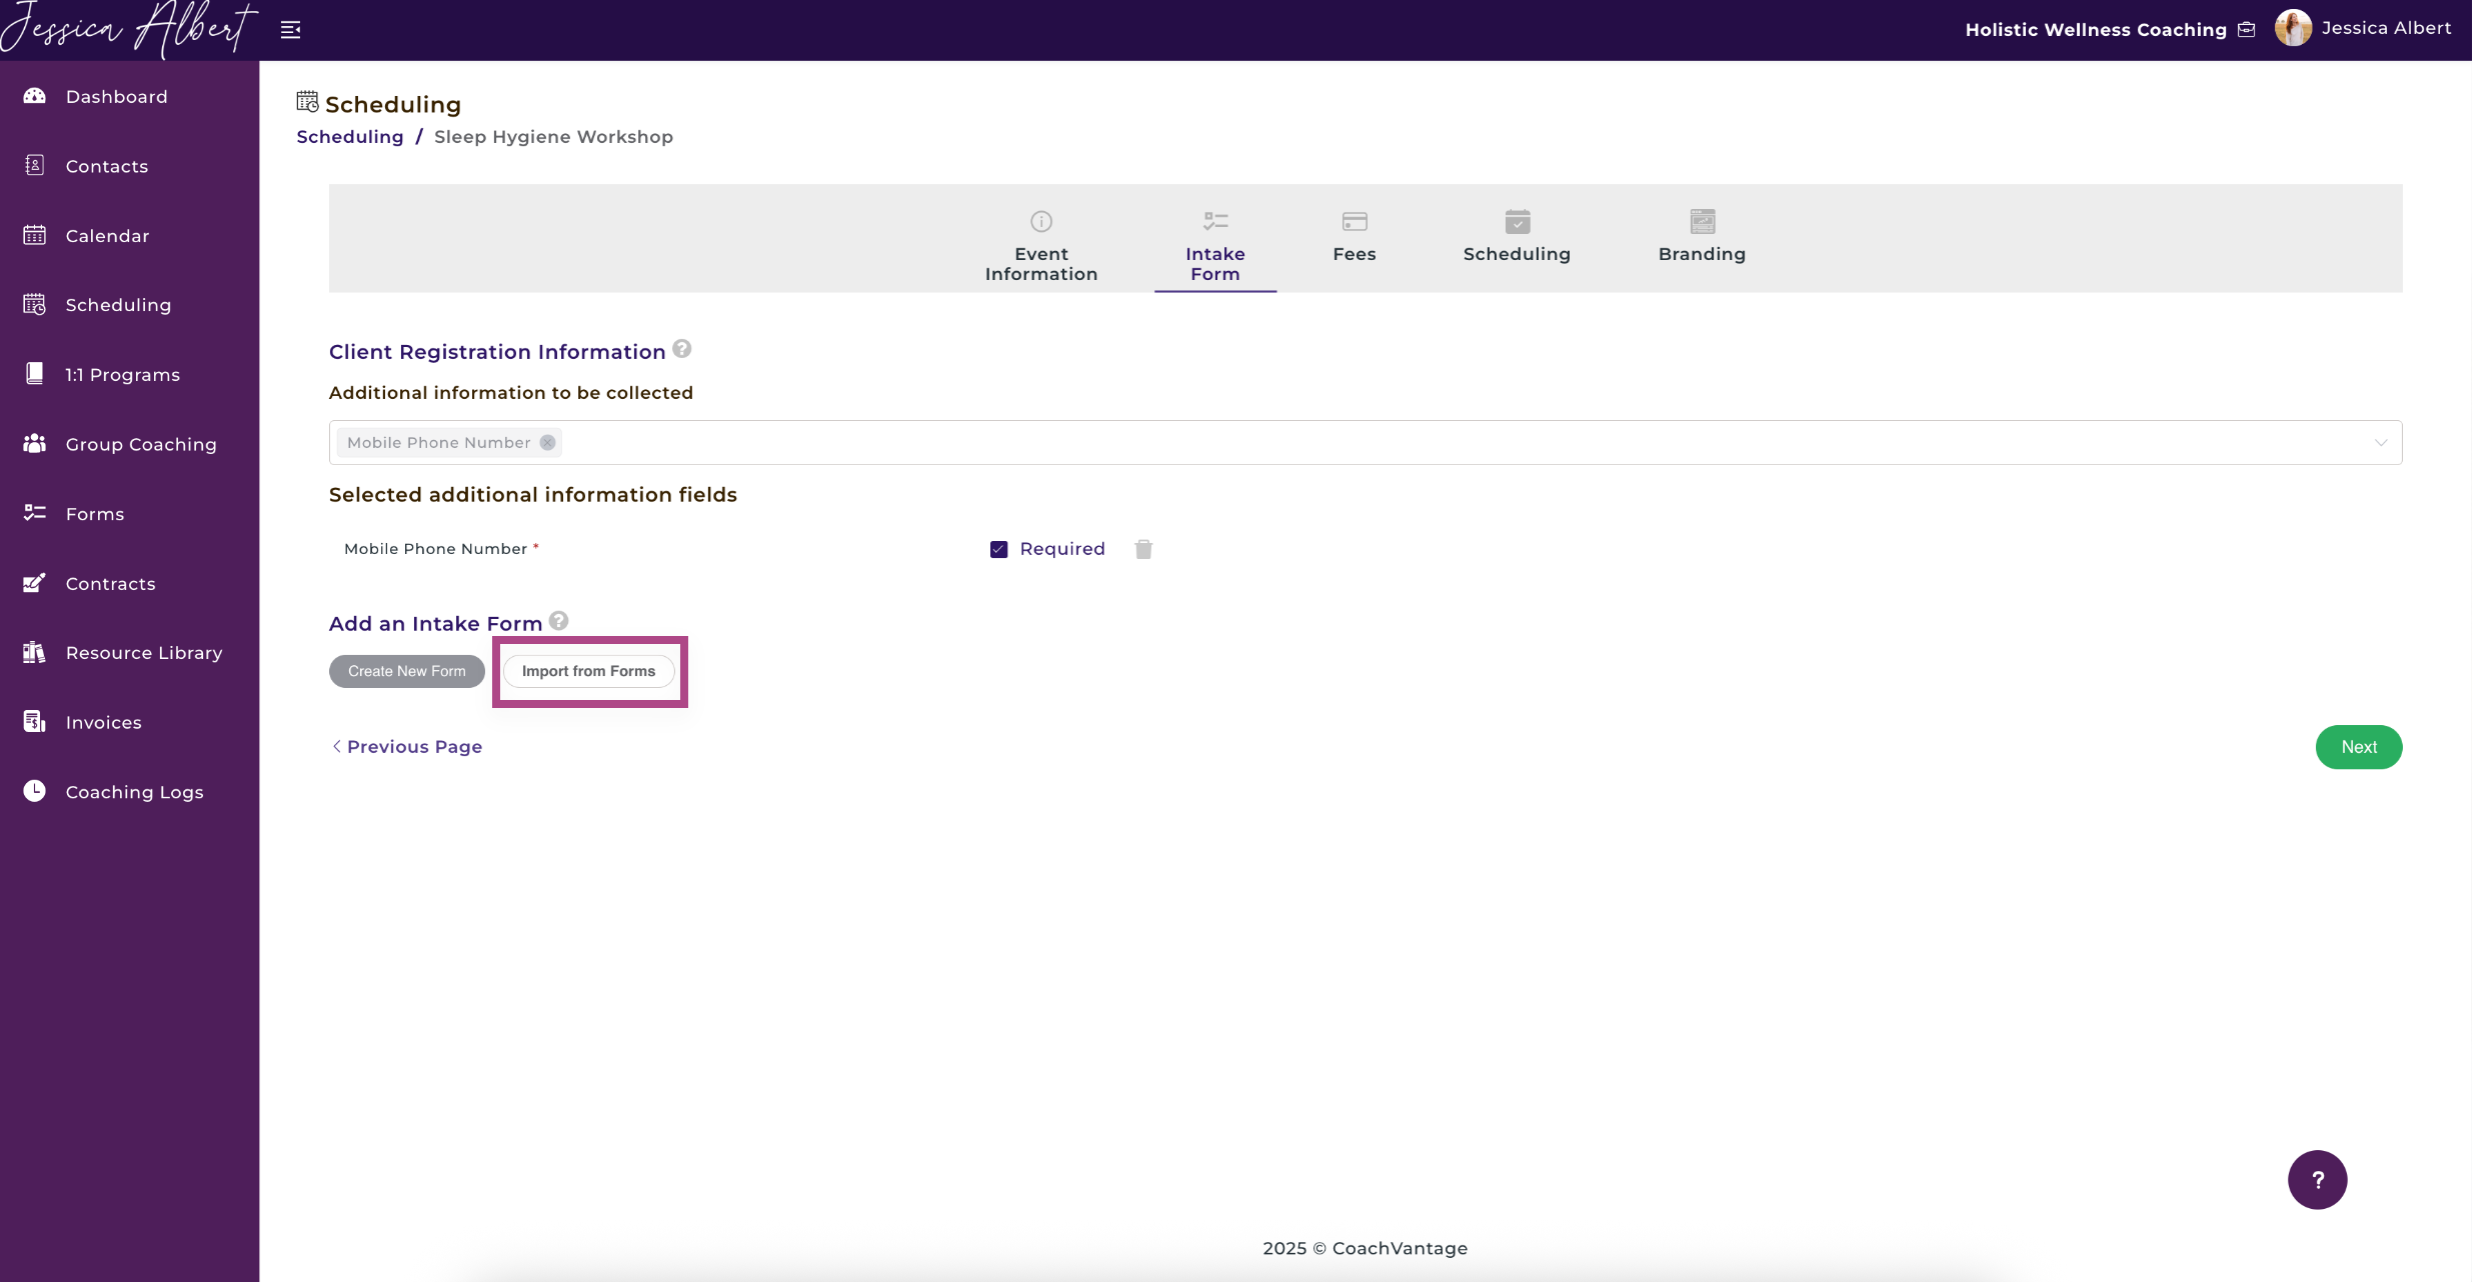2472x1282 pixels.
Task: Click inside the additional information select field
Action: point(1365,443)
